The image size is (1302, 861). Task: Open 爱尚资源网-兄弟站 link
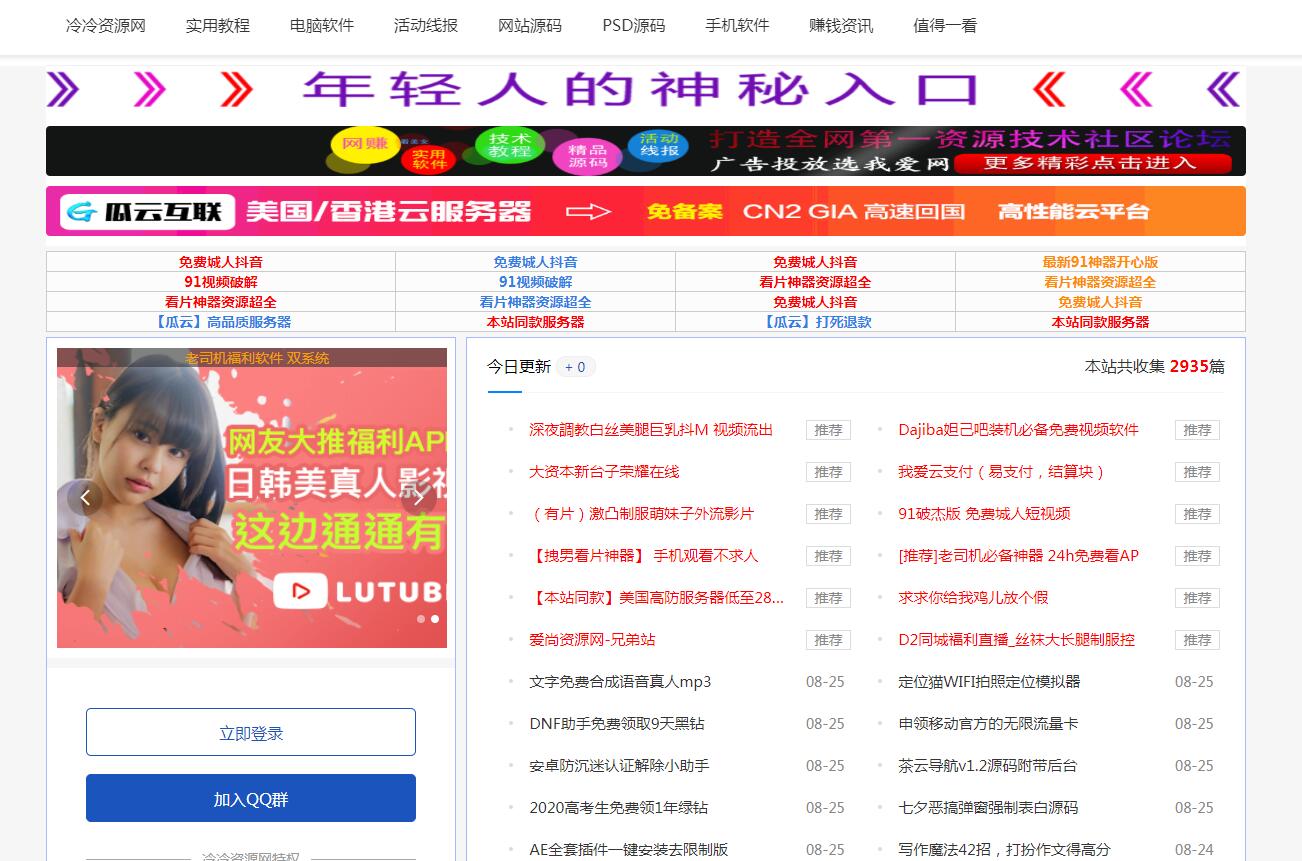(592, 640)
